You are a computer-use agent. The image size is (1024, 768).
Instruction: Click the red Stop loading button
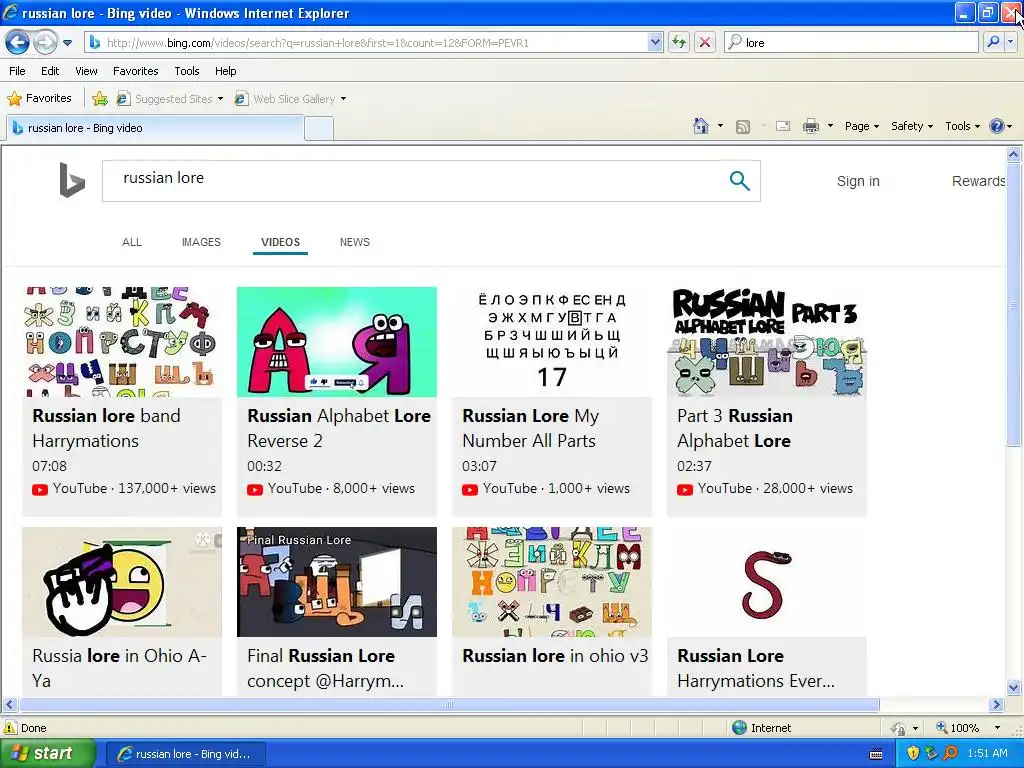click(x=705, y=43)
